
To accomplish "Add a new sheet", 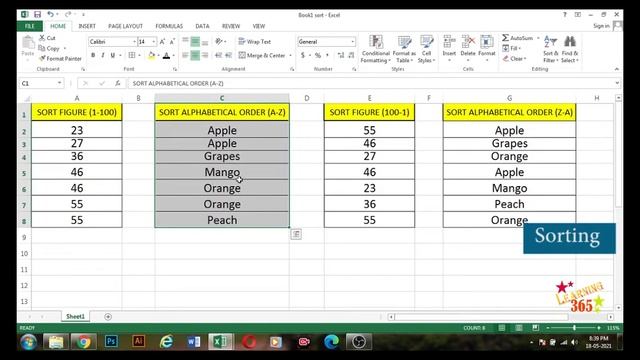I will 108,317.
